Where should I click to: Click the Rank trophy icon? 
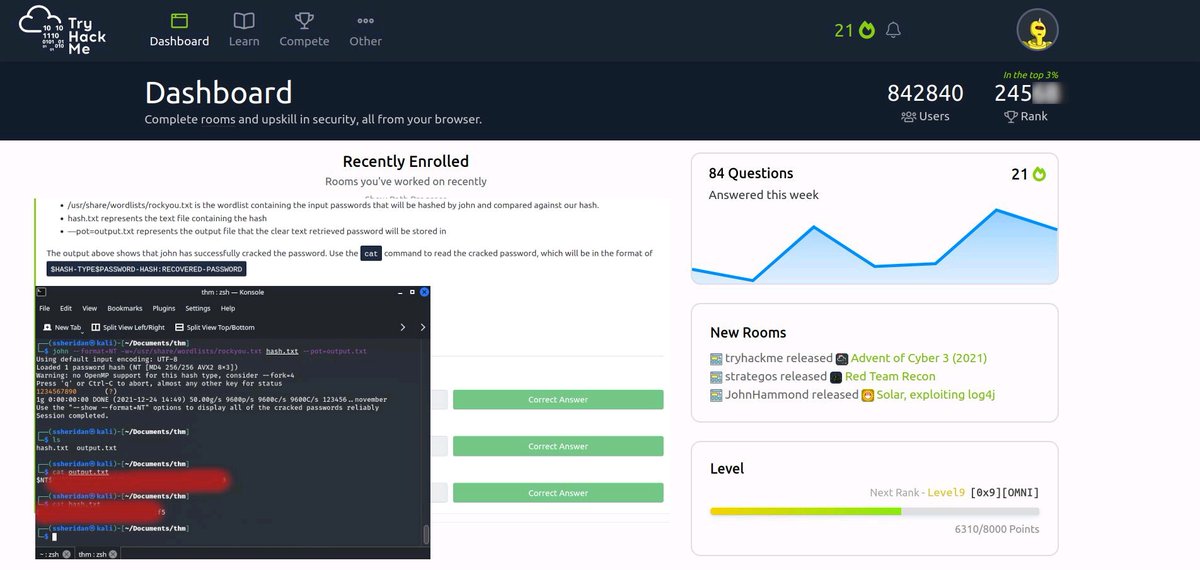pyautogui.click(x=1010, y=116)
